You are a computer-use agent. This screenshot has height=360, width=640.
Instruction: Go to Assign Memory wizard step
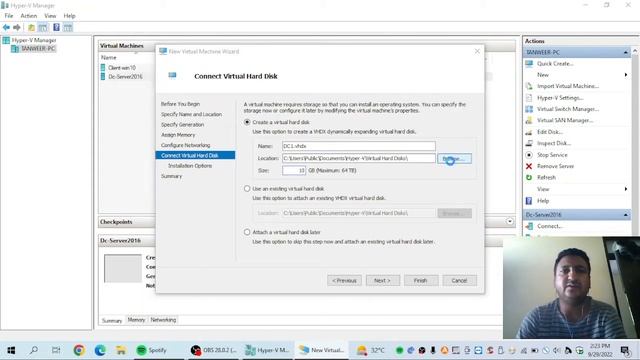[x=178, y=135]
